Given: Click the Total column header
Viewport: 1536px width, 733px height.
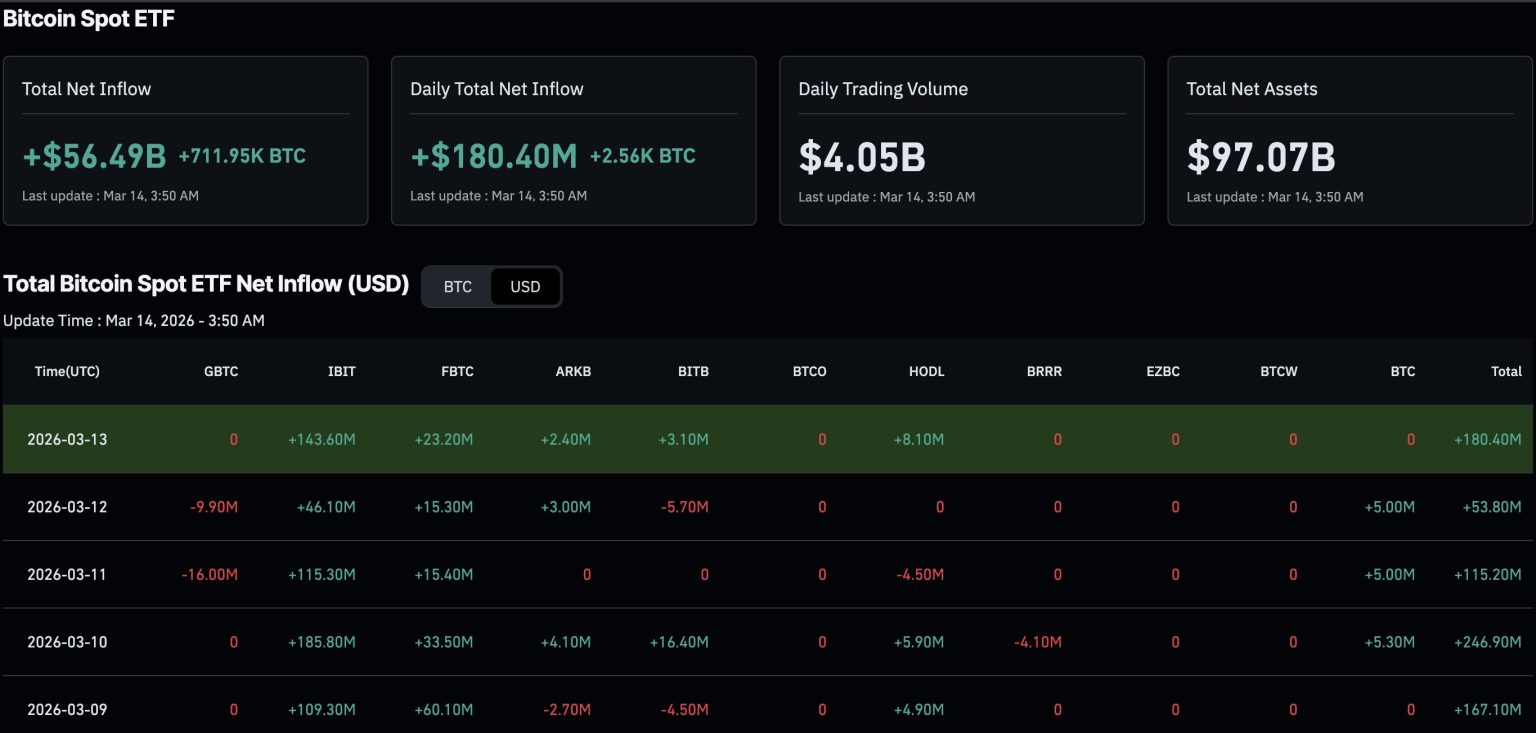Looking at the screenshot, I should coord(1506,371).
